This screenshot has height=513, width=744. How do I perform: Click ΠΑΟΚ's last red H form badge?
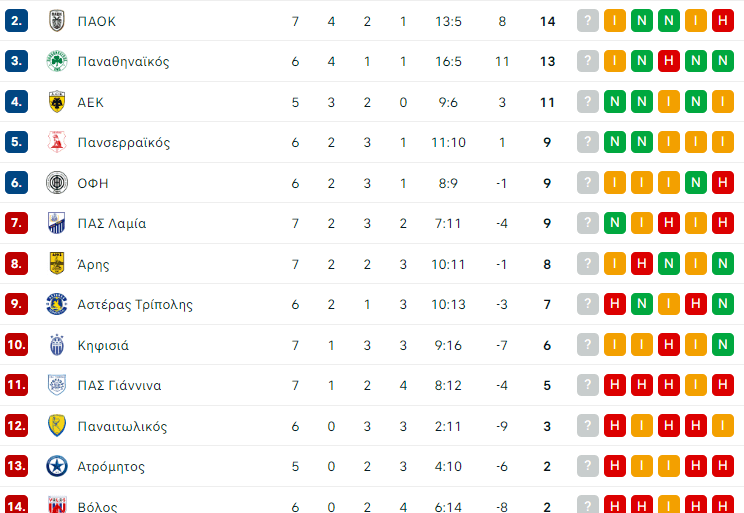[722, 21]
